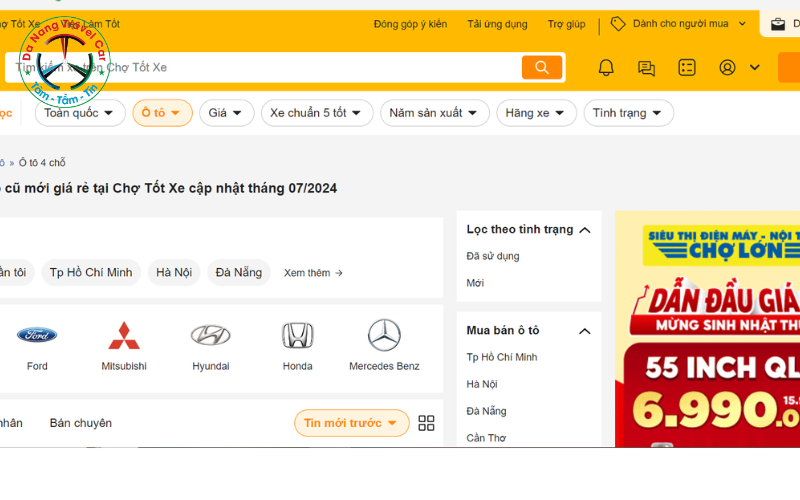Filter by Mới condition
This screenshot has width=800, height=500.
point(475,283)
